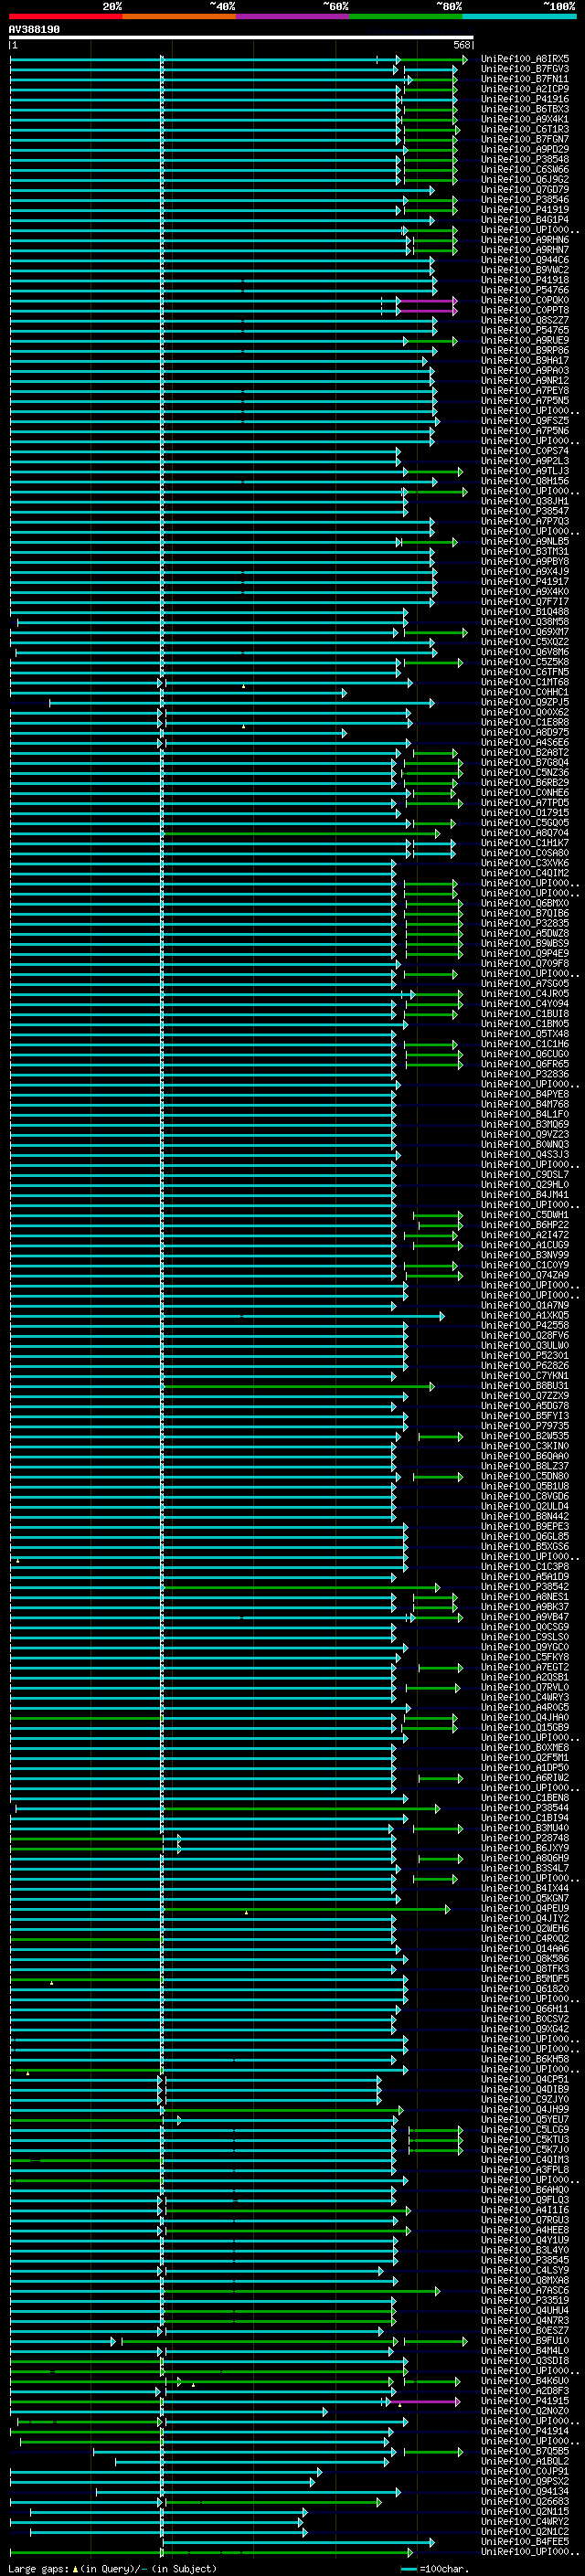Select the label UniRef100_P41918

[x=525, y=280]
